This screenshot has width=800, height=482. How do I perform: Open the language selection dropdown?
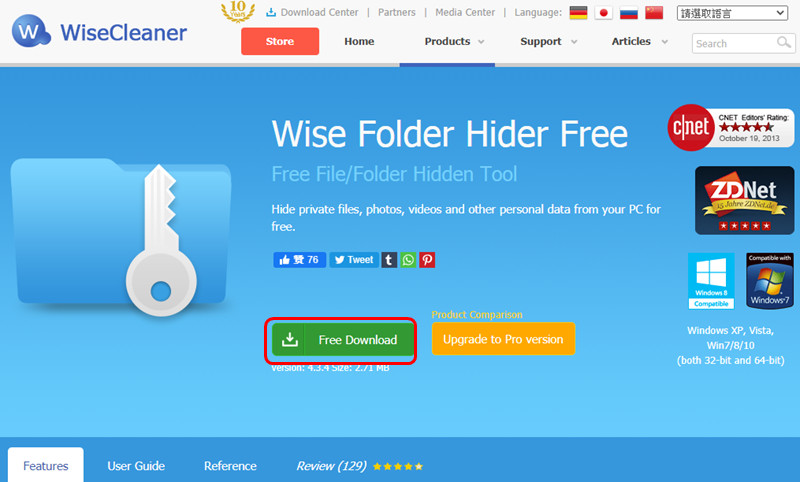(732, 13)
